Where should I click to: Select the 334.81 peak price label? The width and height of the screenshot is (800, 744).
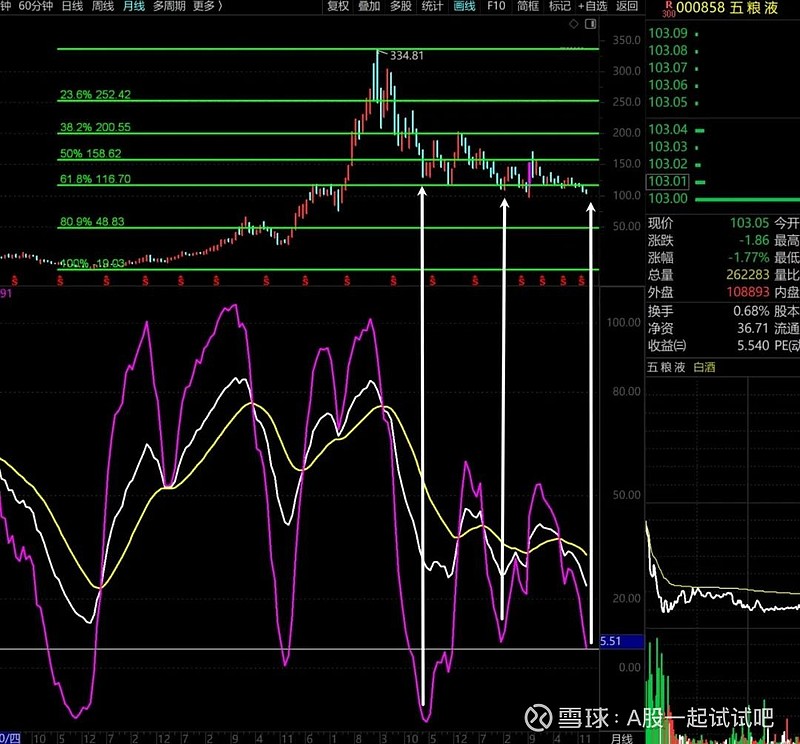click(x=407, y=56)
